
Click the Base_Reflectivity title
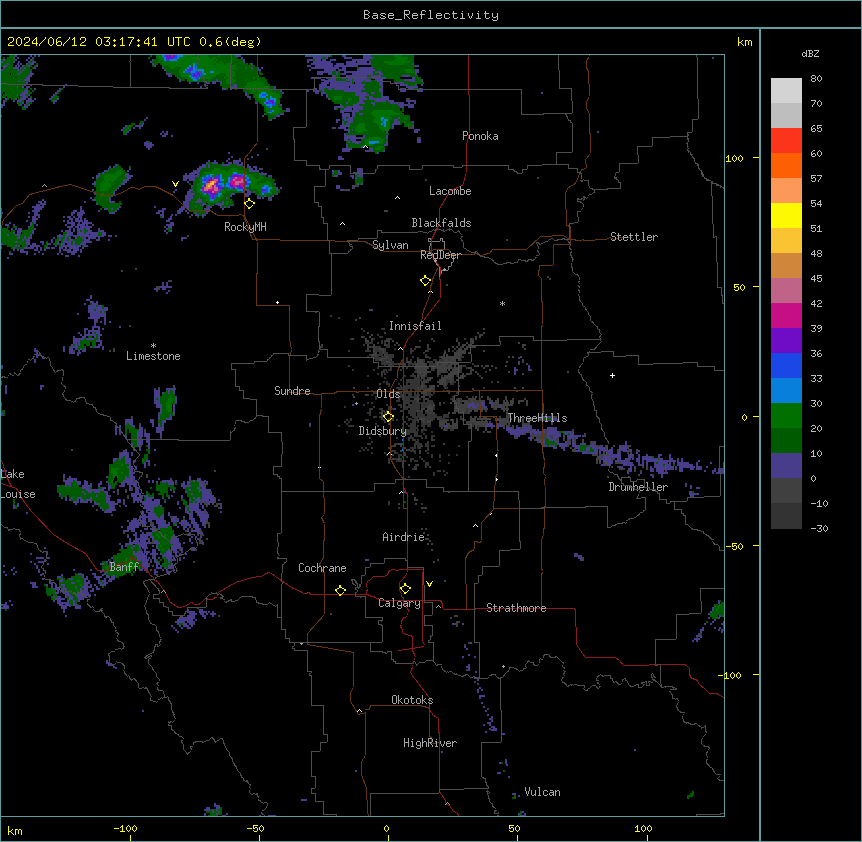(431, 15)
